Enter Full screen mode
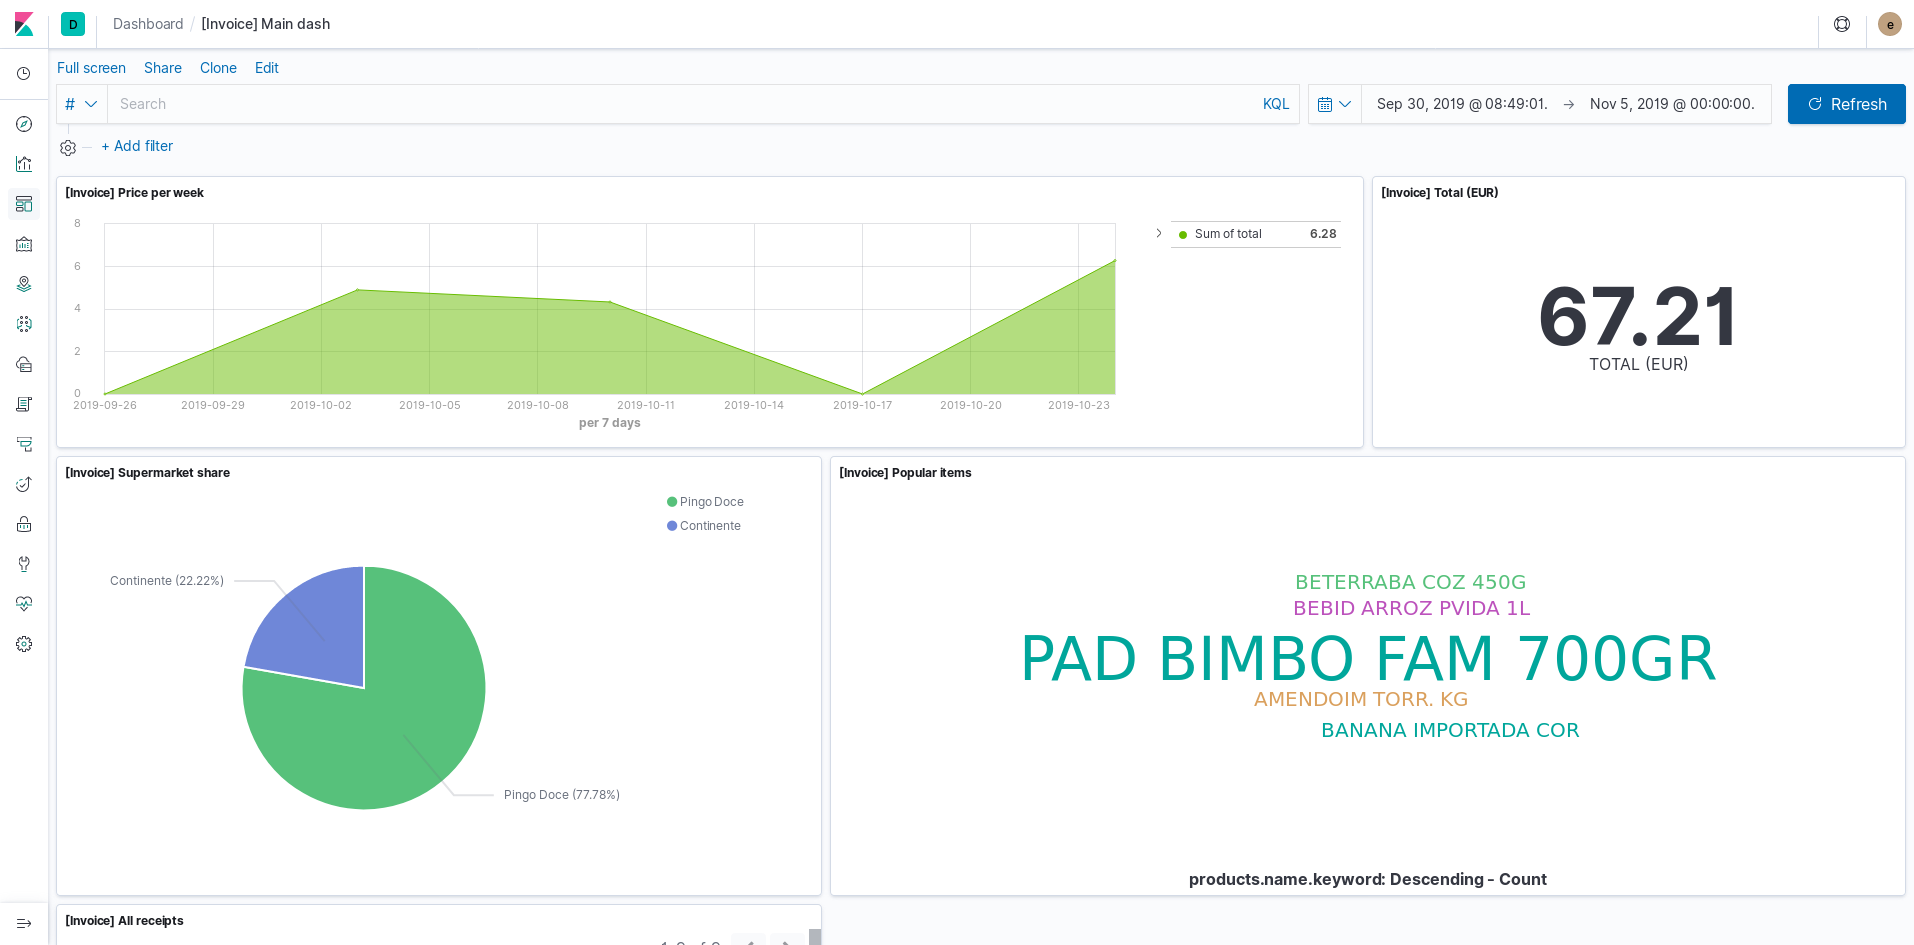Viewport: 1914px width, 945px height. [x=91, y=68]
